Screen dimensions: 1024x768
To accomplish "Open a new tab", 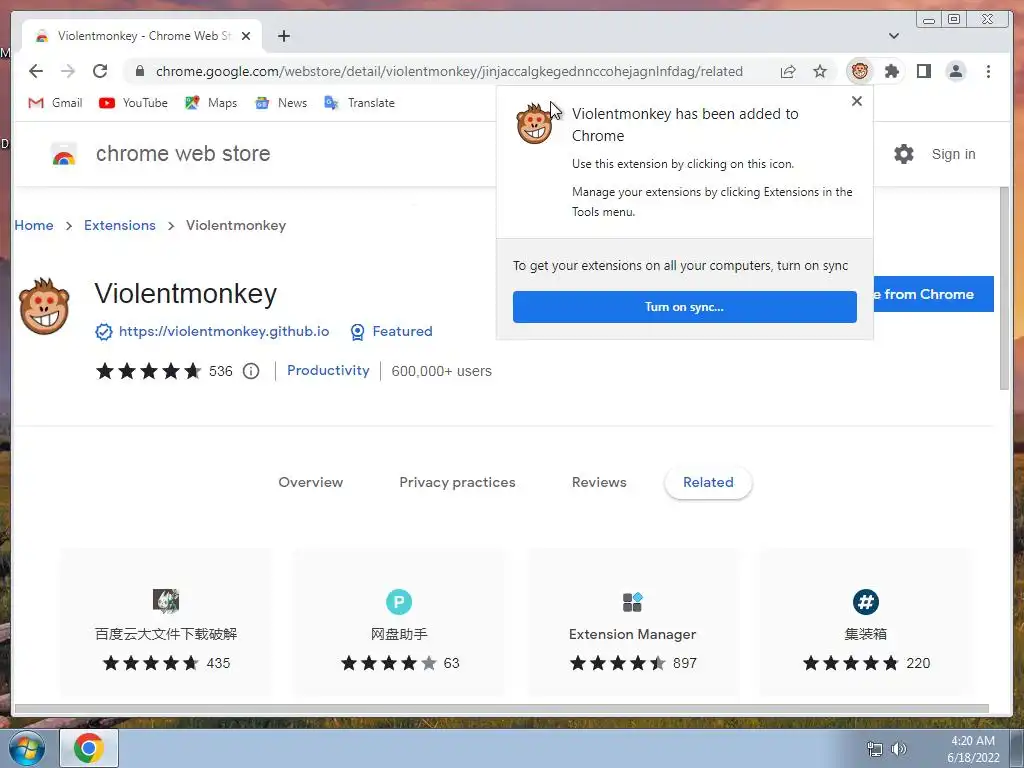I will [x=283, y=36].
